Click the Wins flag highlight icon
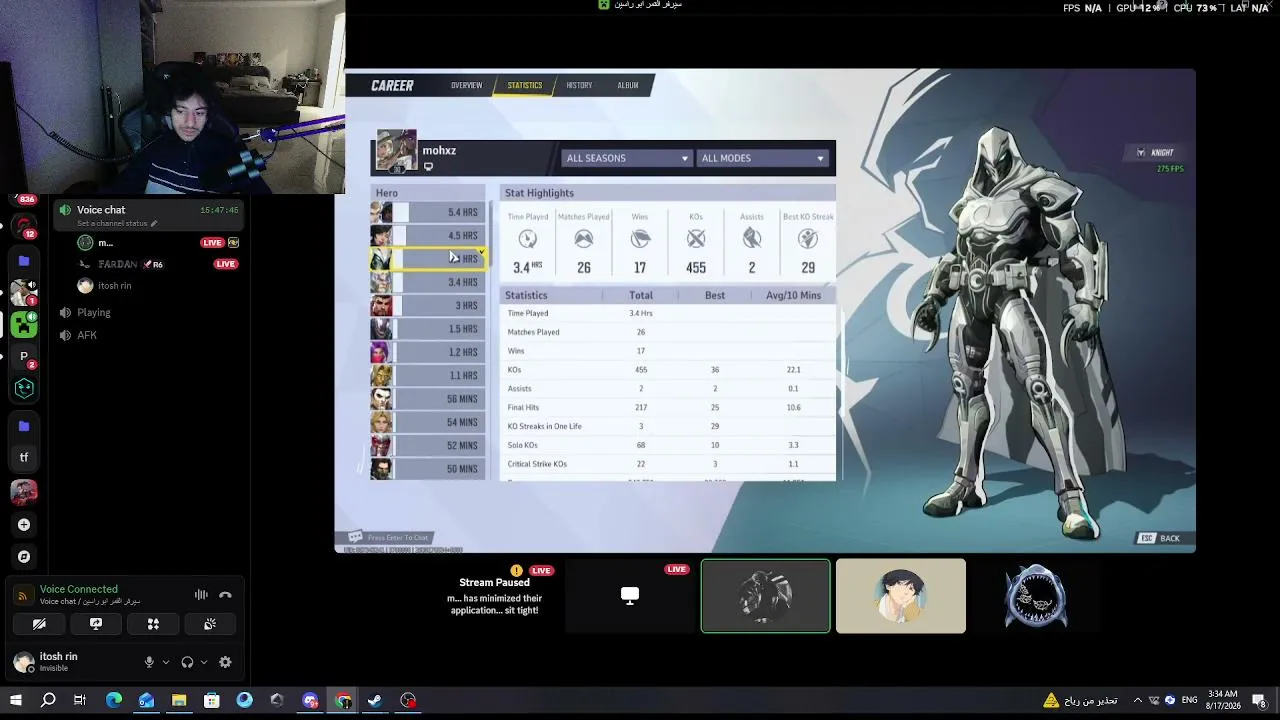 pyautogui.click(x=640, y=239)
